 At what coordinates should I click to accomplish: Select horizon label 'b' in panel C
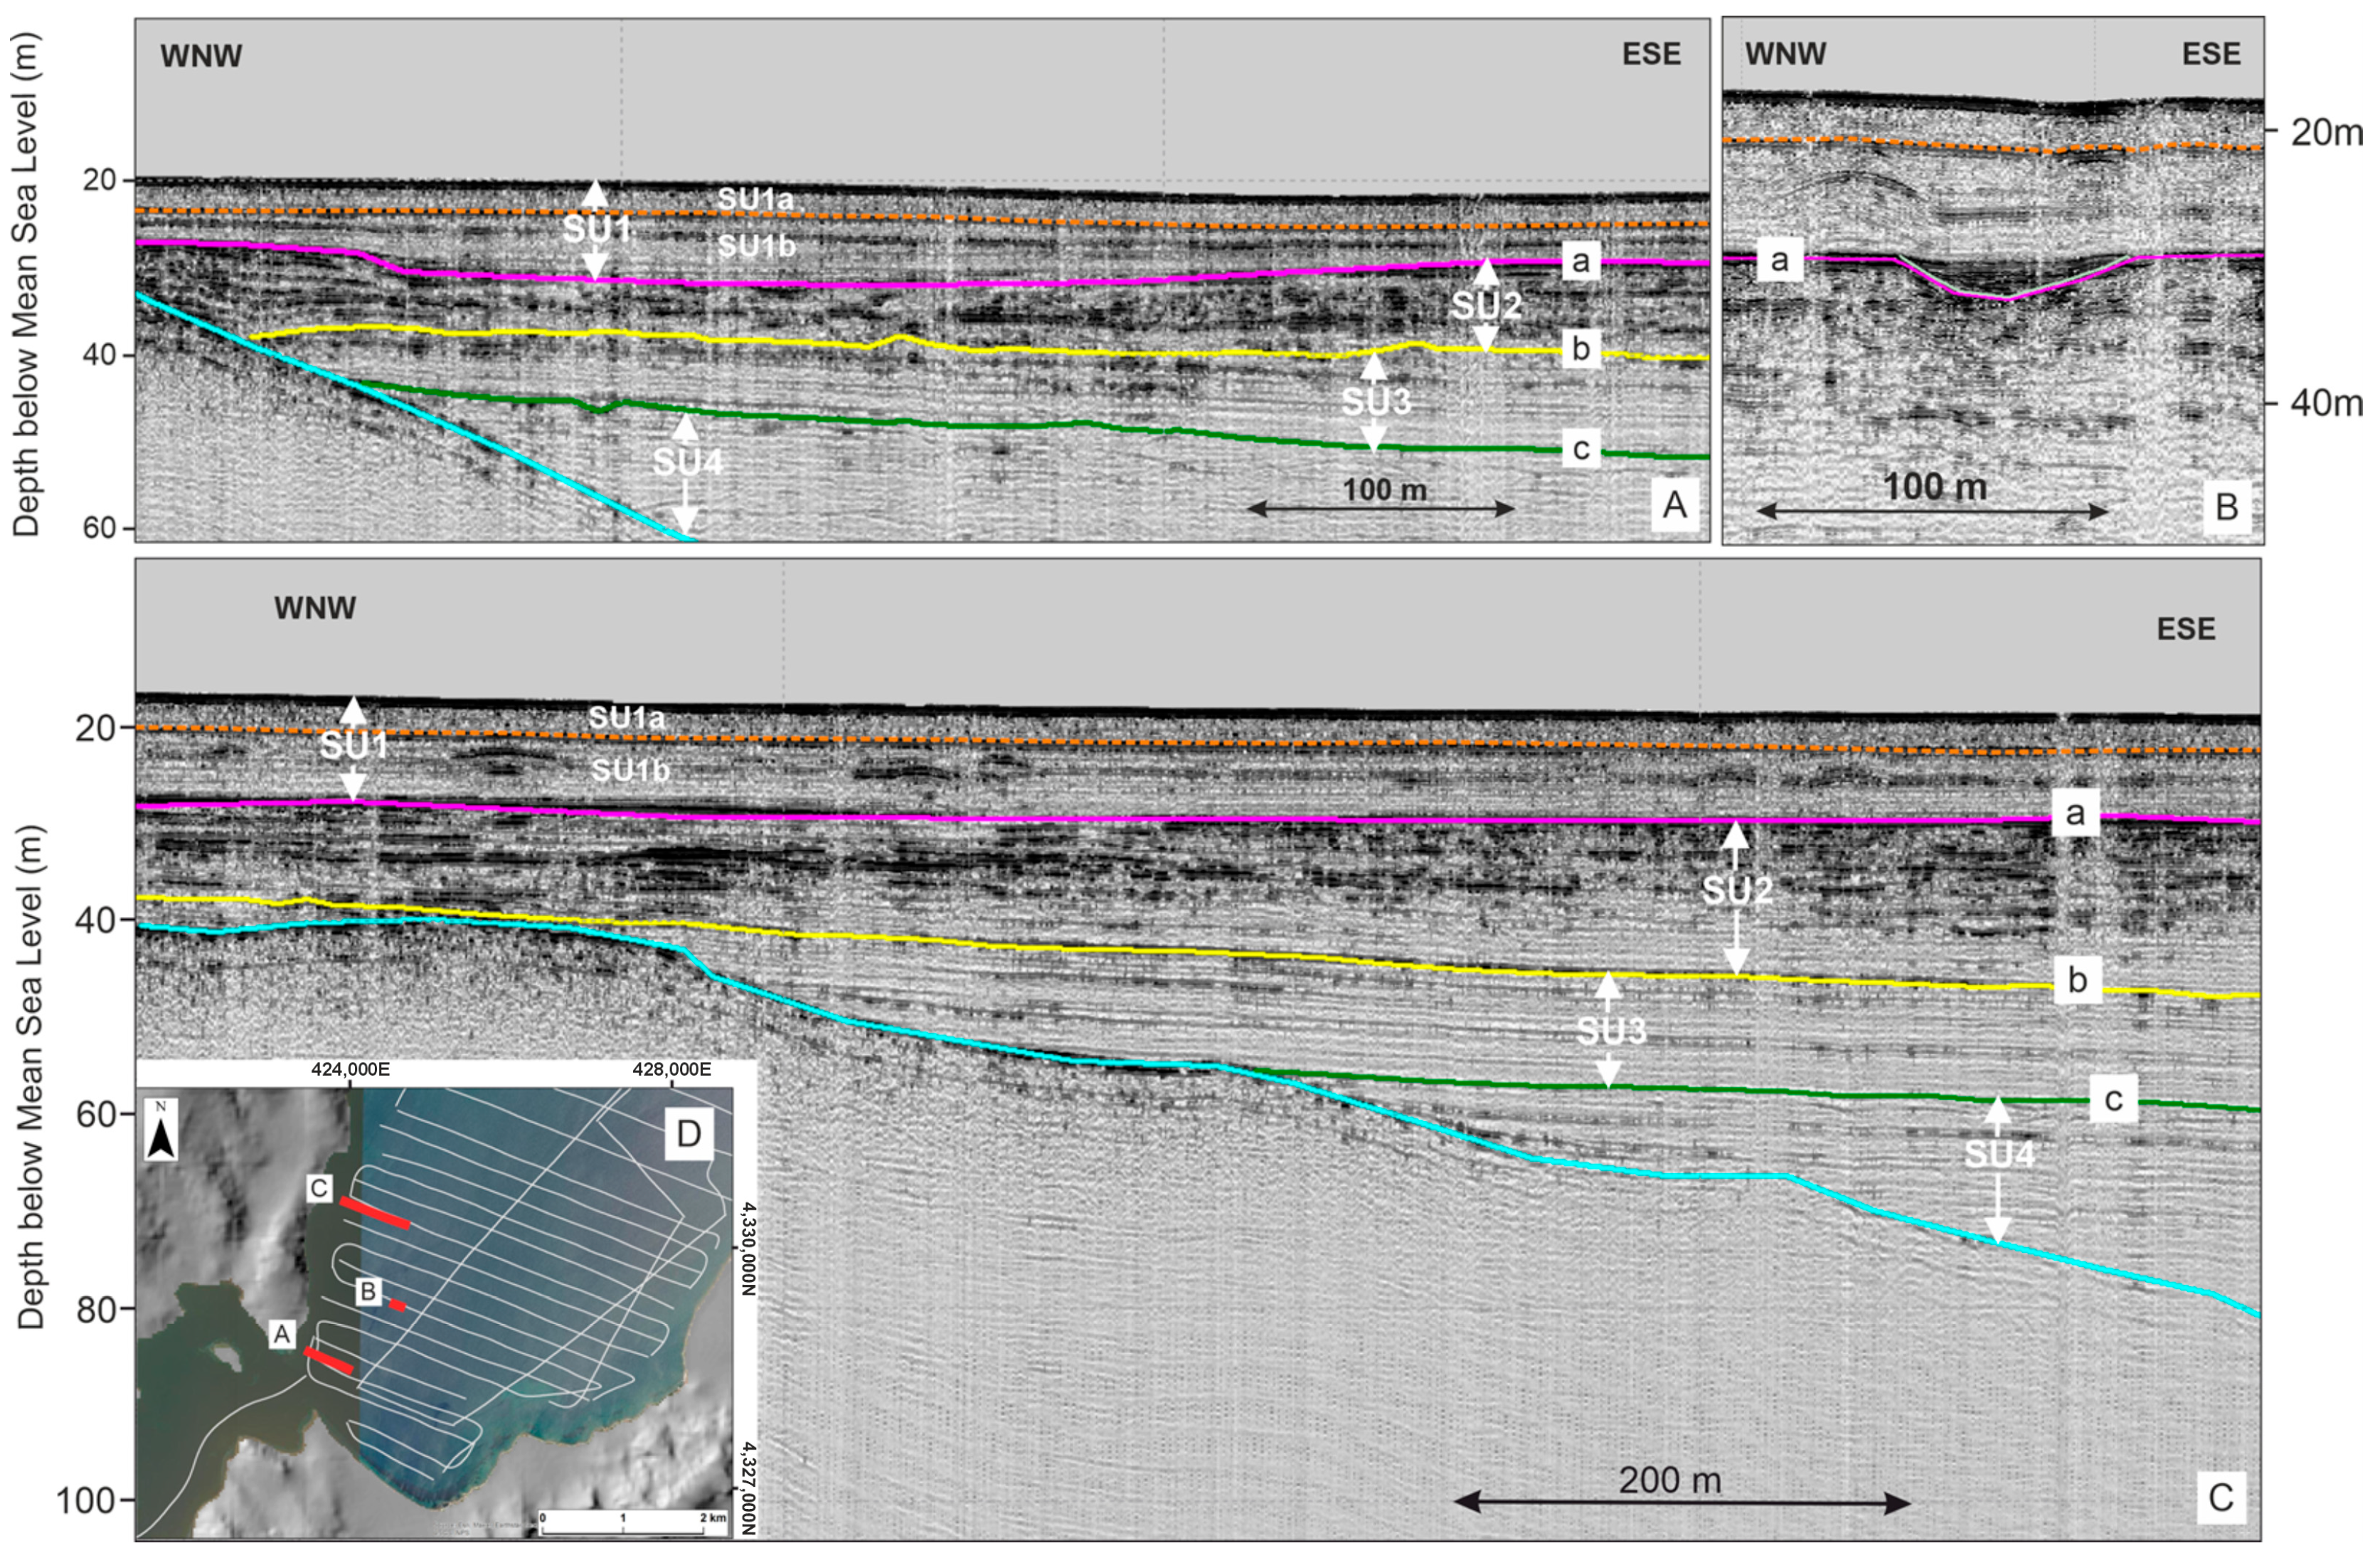tap(2076, 981)
